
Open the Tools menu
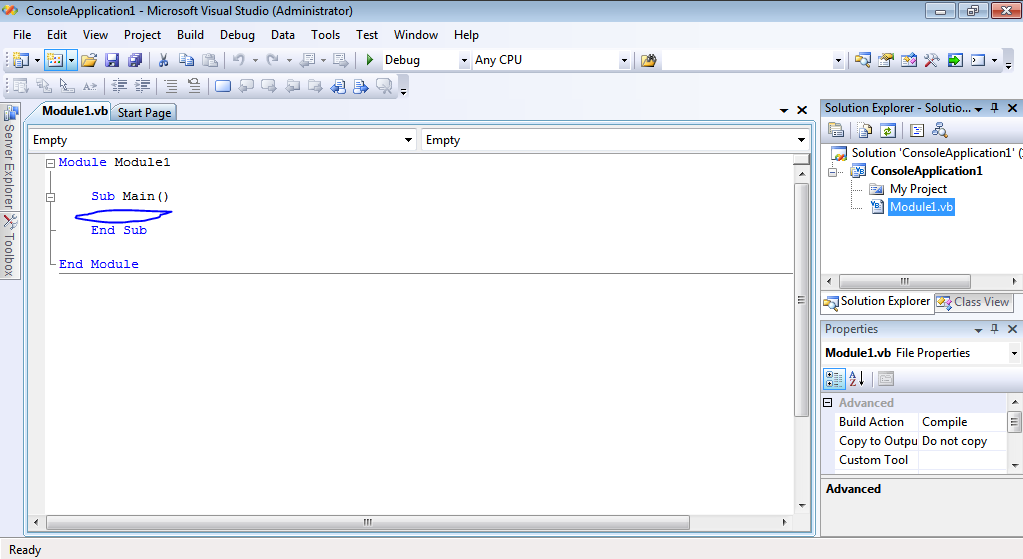pos(326,35)
